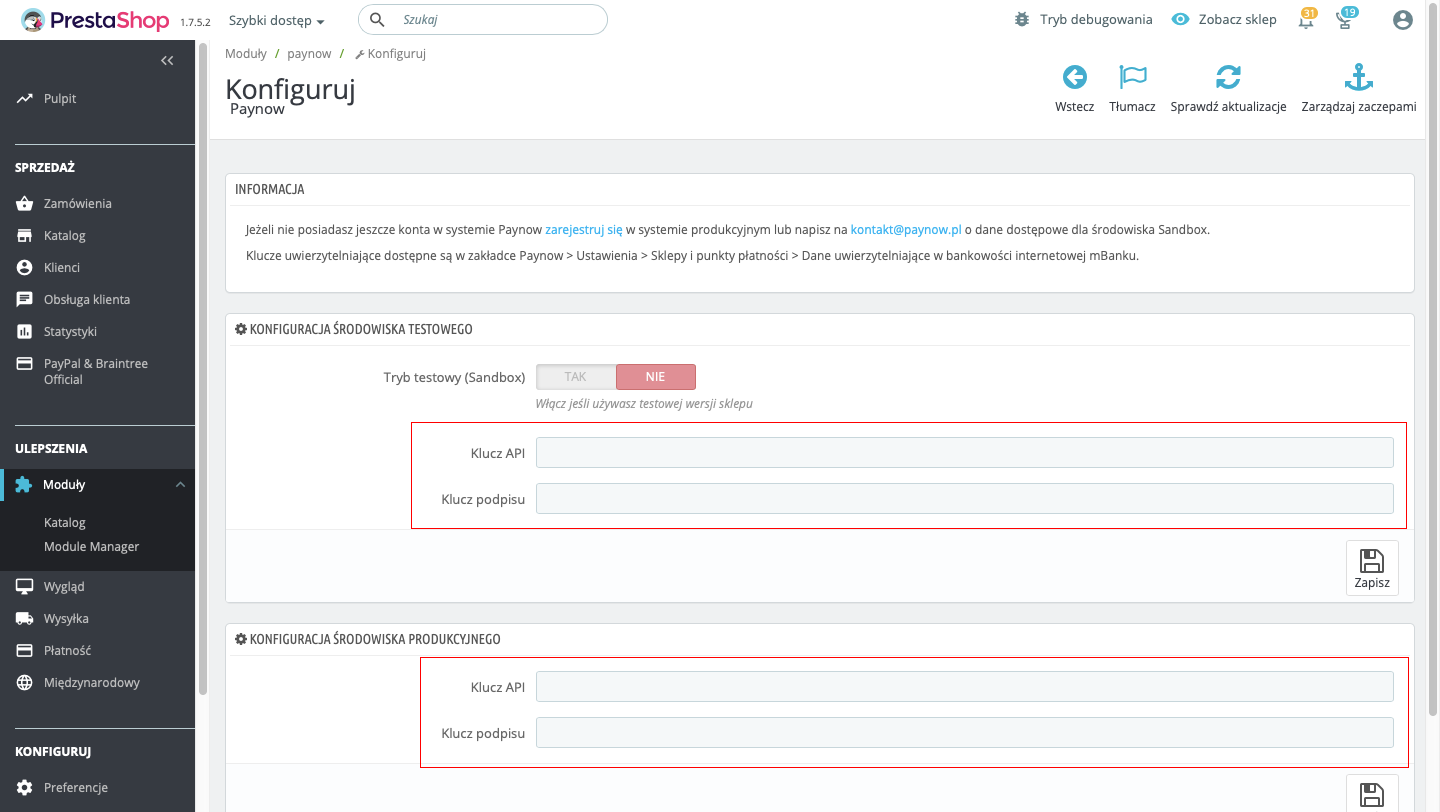
Task: Click the debug mode bug icon
Action: tap(1021, 19)
